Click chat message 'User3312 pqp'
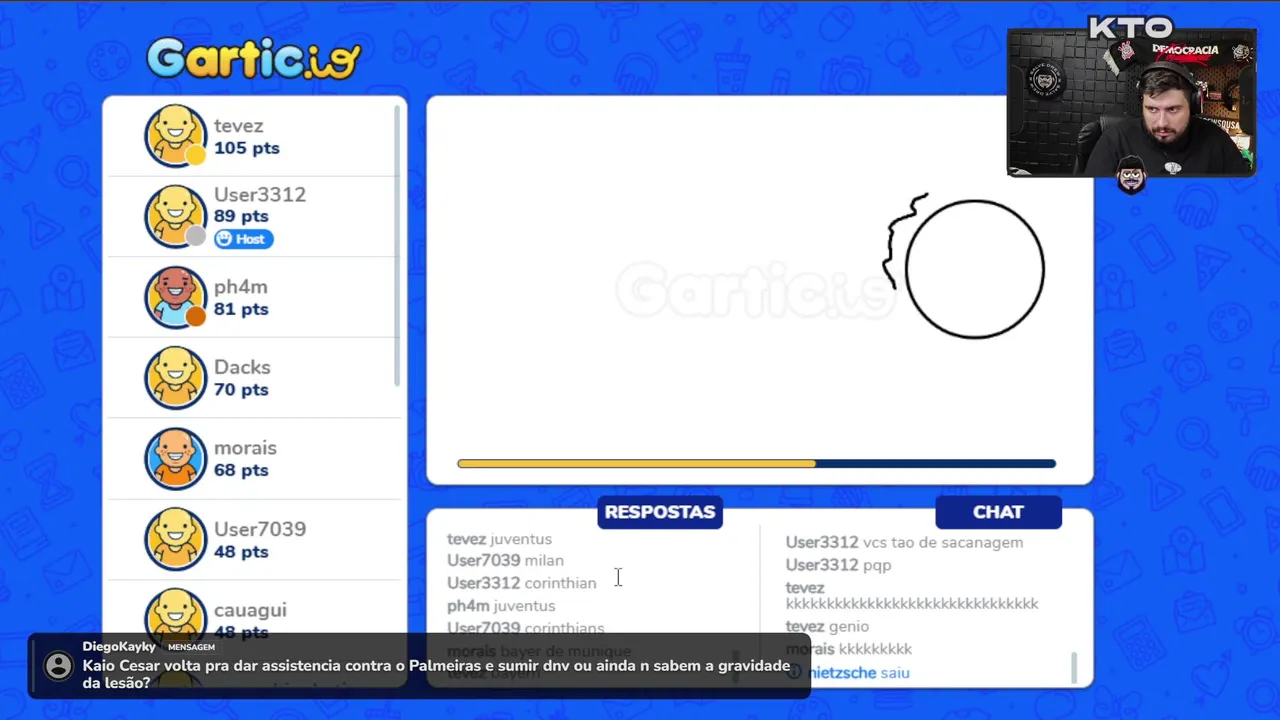The width and height of the screenshot is (1280, 720). 838,565
